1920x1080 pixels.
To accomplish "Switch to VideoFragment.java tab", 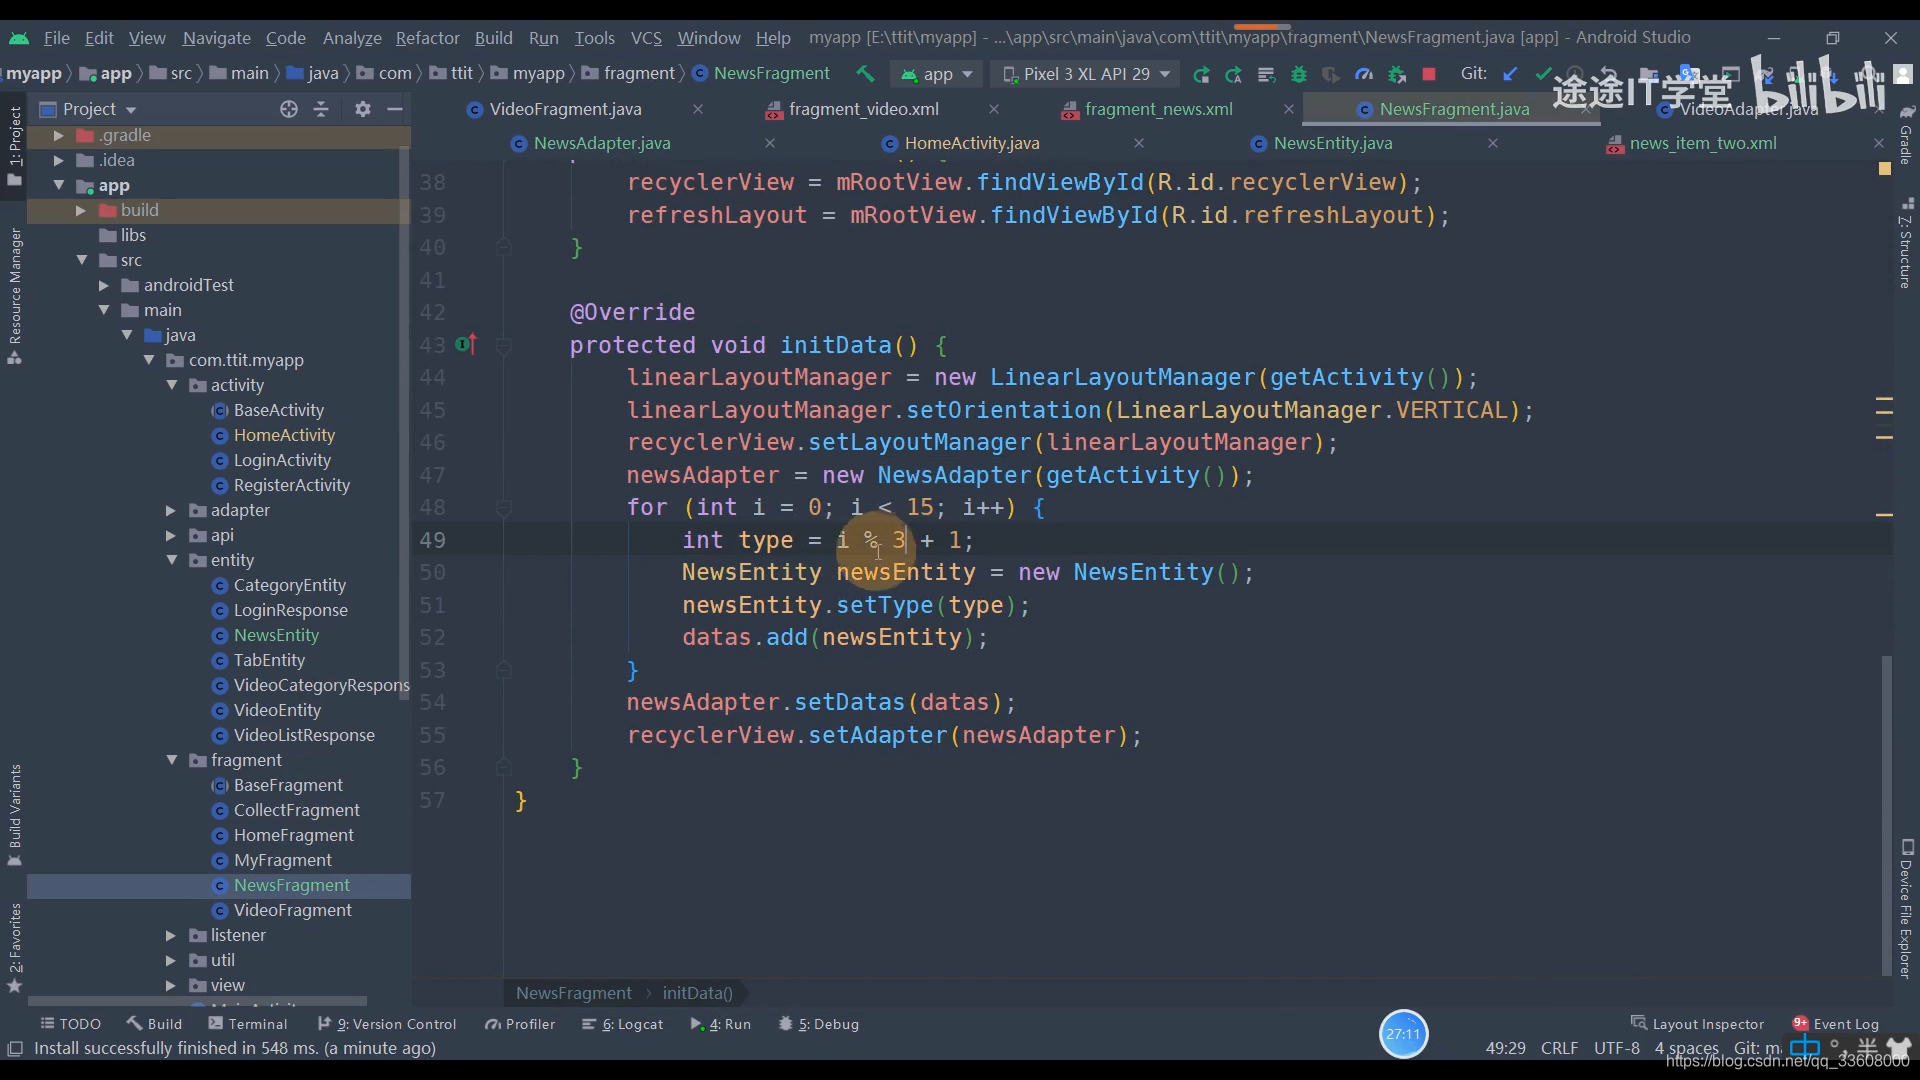I will coord(565,109).
